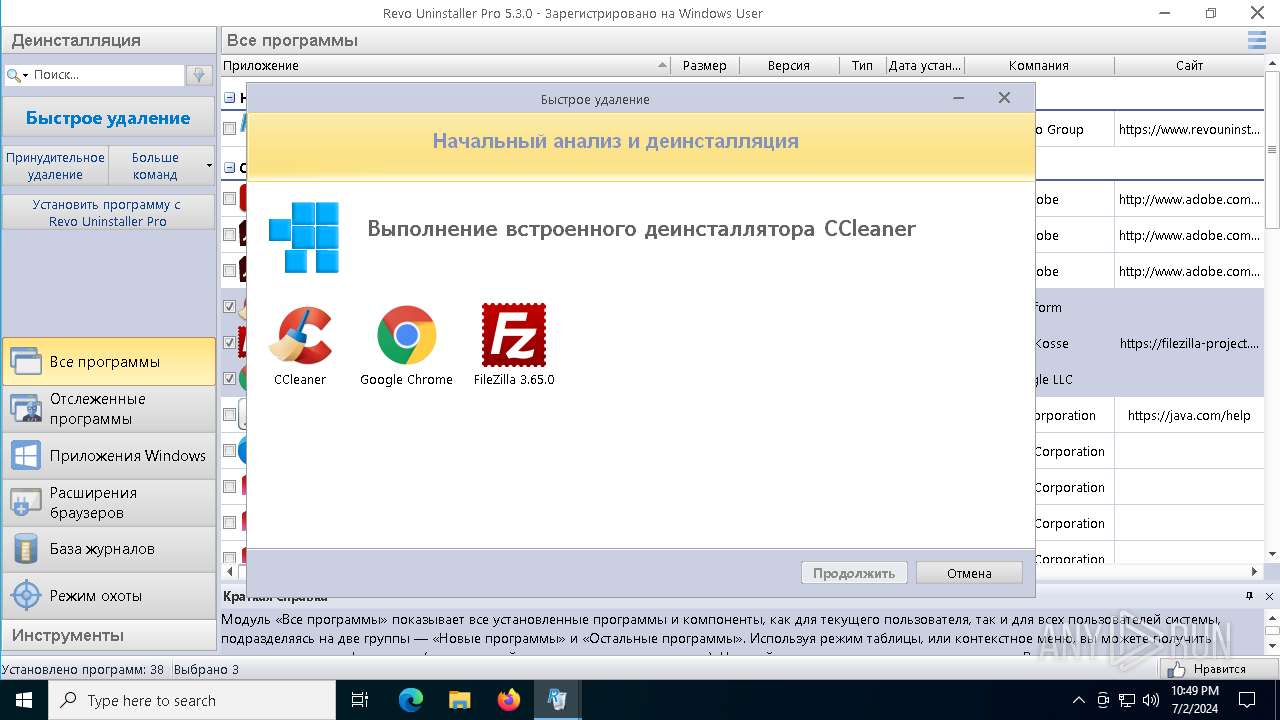This screenshot has width=1280, height=720.
Task: Click the Тип column header
Action: click(x=862, y=65)
